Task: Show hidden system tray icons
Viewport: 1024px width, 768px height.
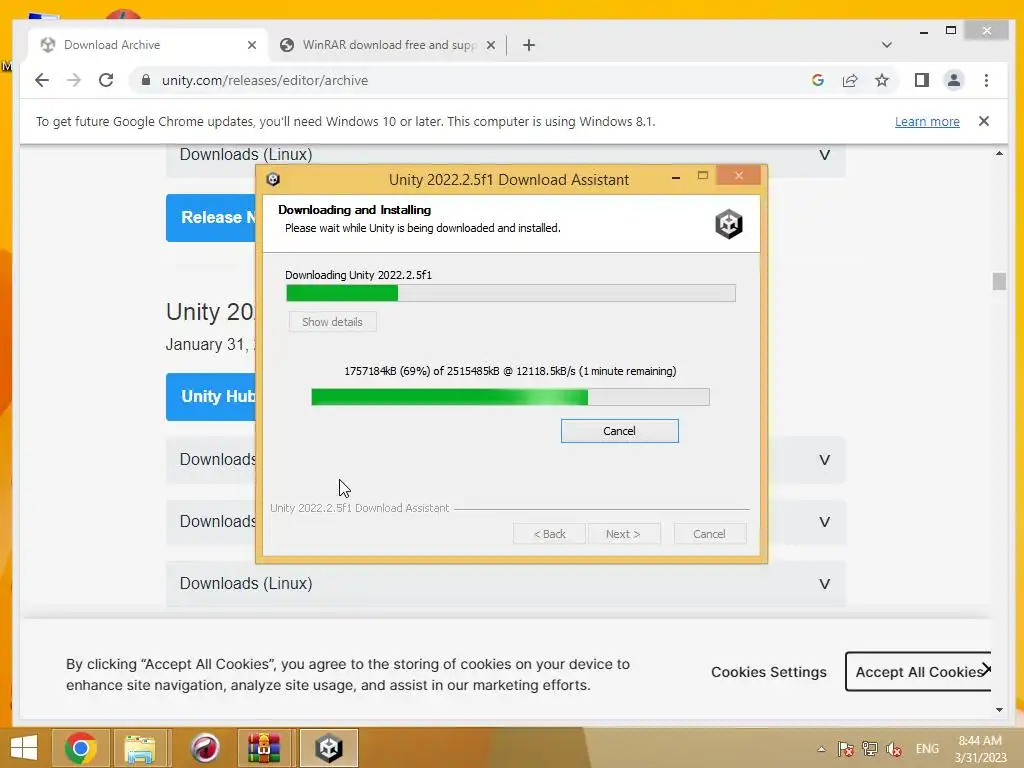Action: [x=822, y=749]
